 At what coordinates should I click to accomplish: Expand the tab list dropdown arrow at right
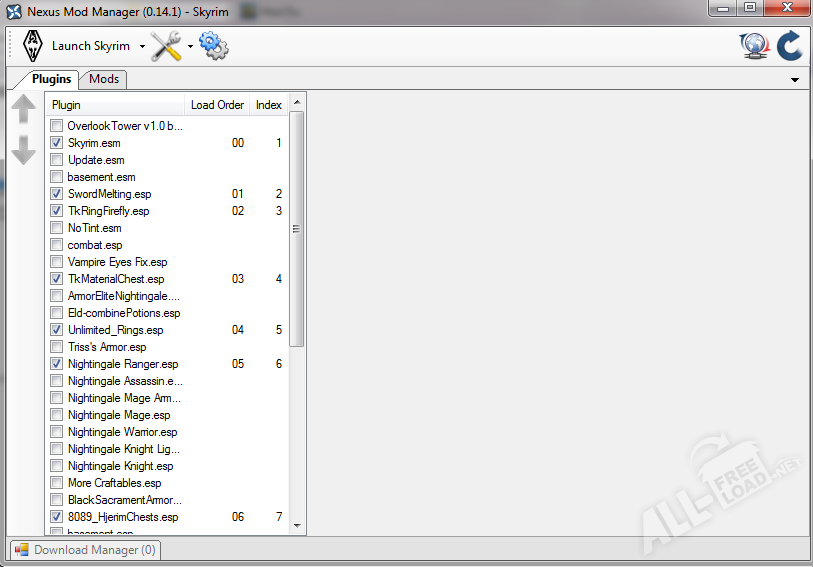click(795, 80)
